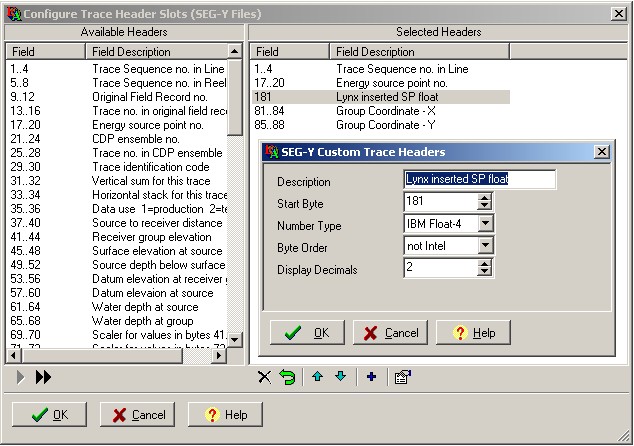Select 'CDP ensemble no.' row
634x446 pixels.
click(117, 139)
